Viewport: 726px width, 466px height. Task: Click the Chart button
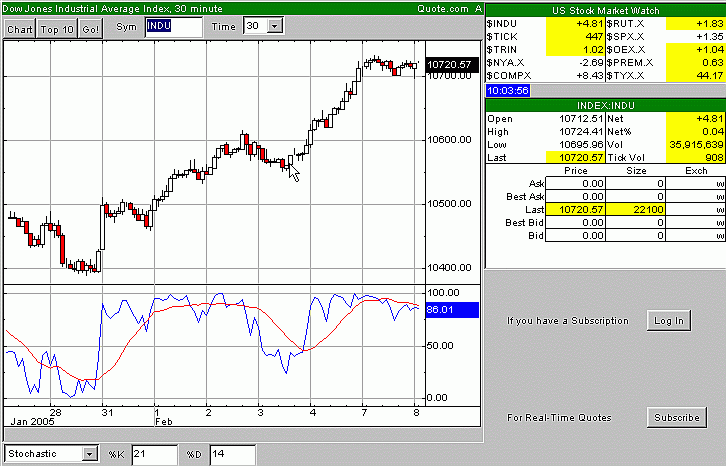[x=20, y=29]
